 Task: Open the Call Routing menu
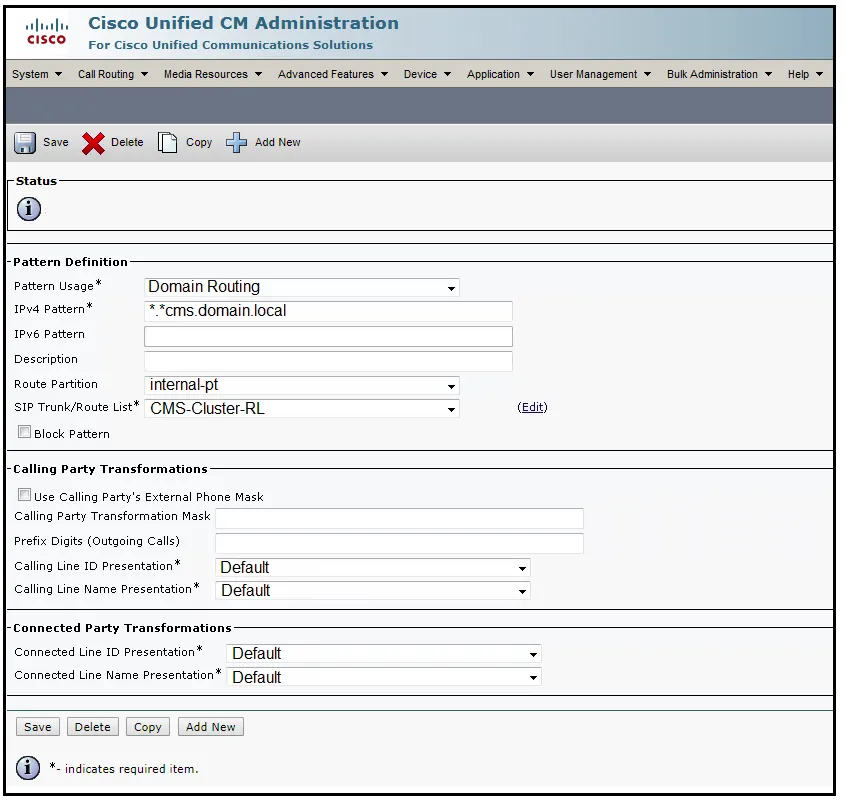(113, 74)
